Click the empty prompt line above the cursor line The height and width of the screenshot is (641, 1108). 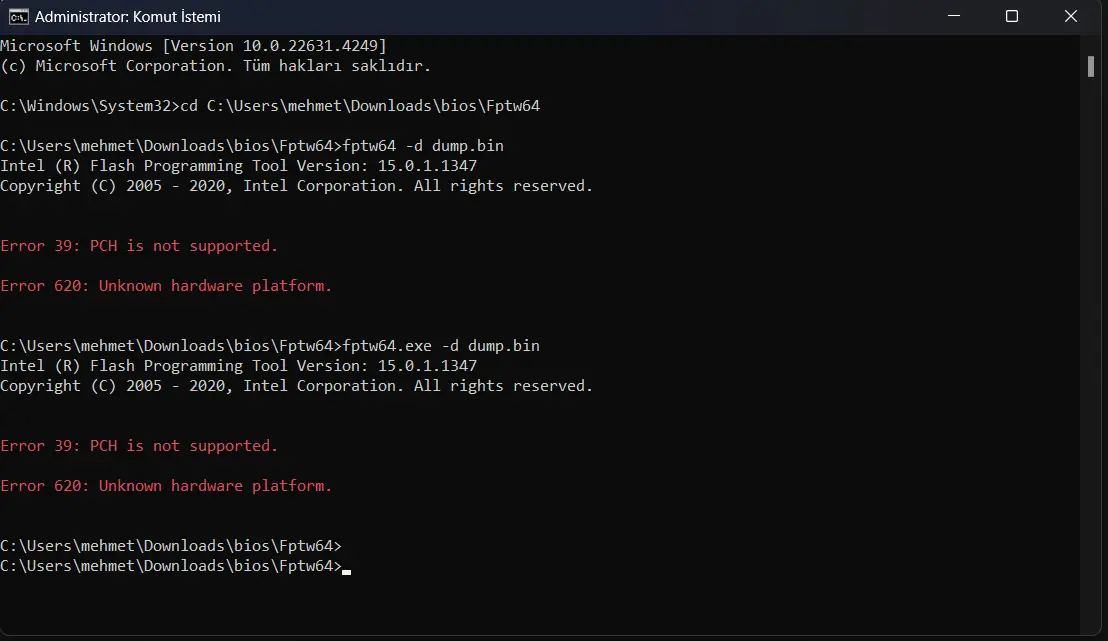171,546
